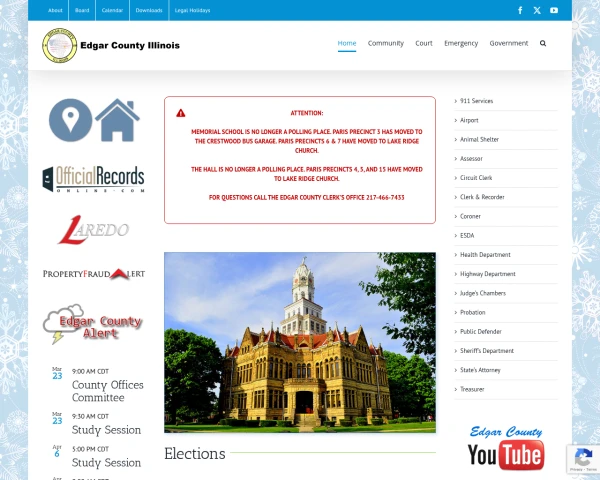
Task: Click the search magnifier icon
Action: (543, 43)
